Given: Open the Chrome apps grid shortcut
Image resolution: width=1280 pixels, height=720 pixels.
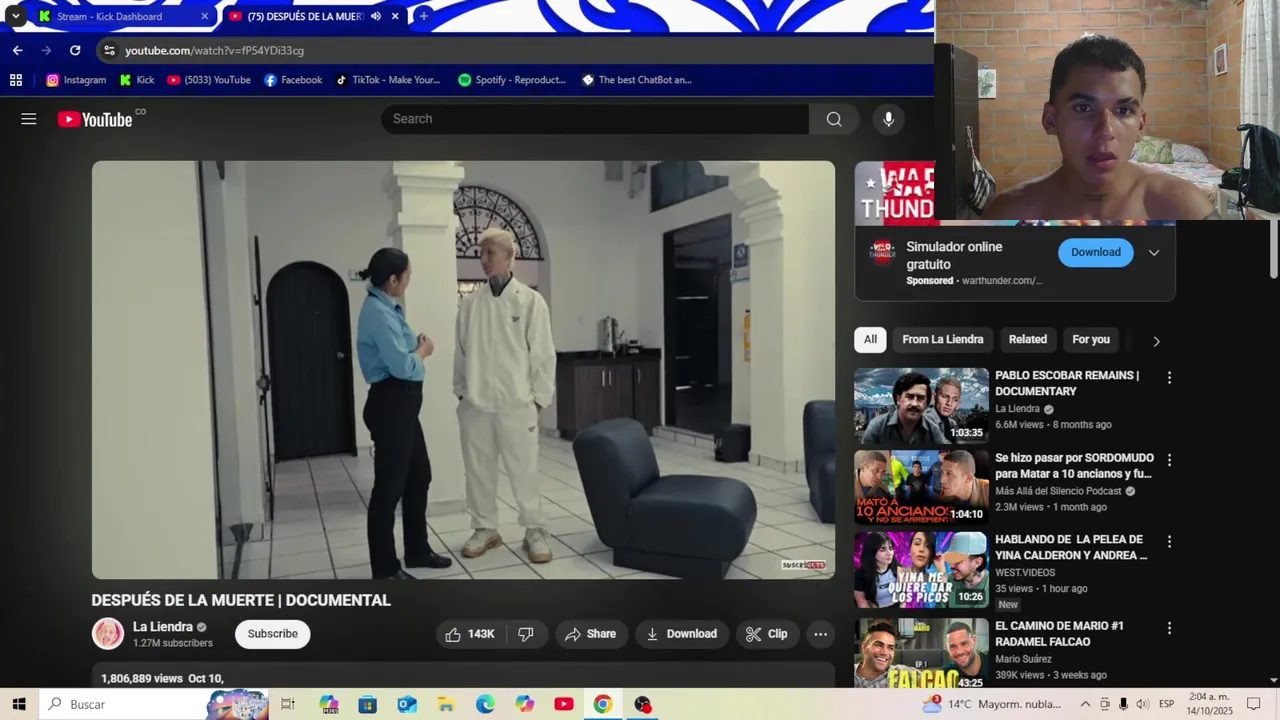Looking at the screenshot, I should [16, 80].
